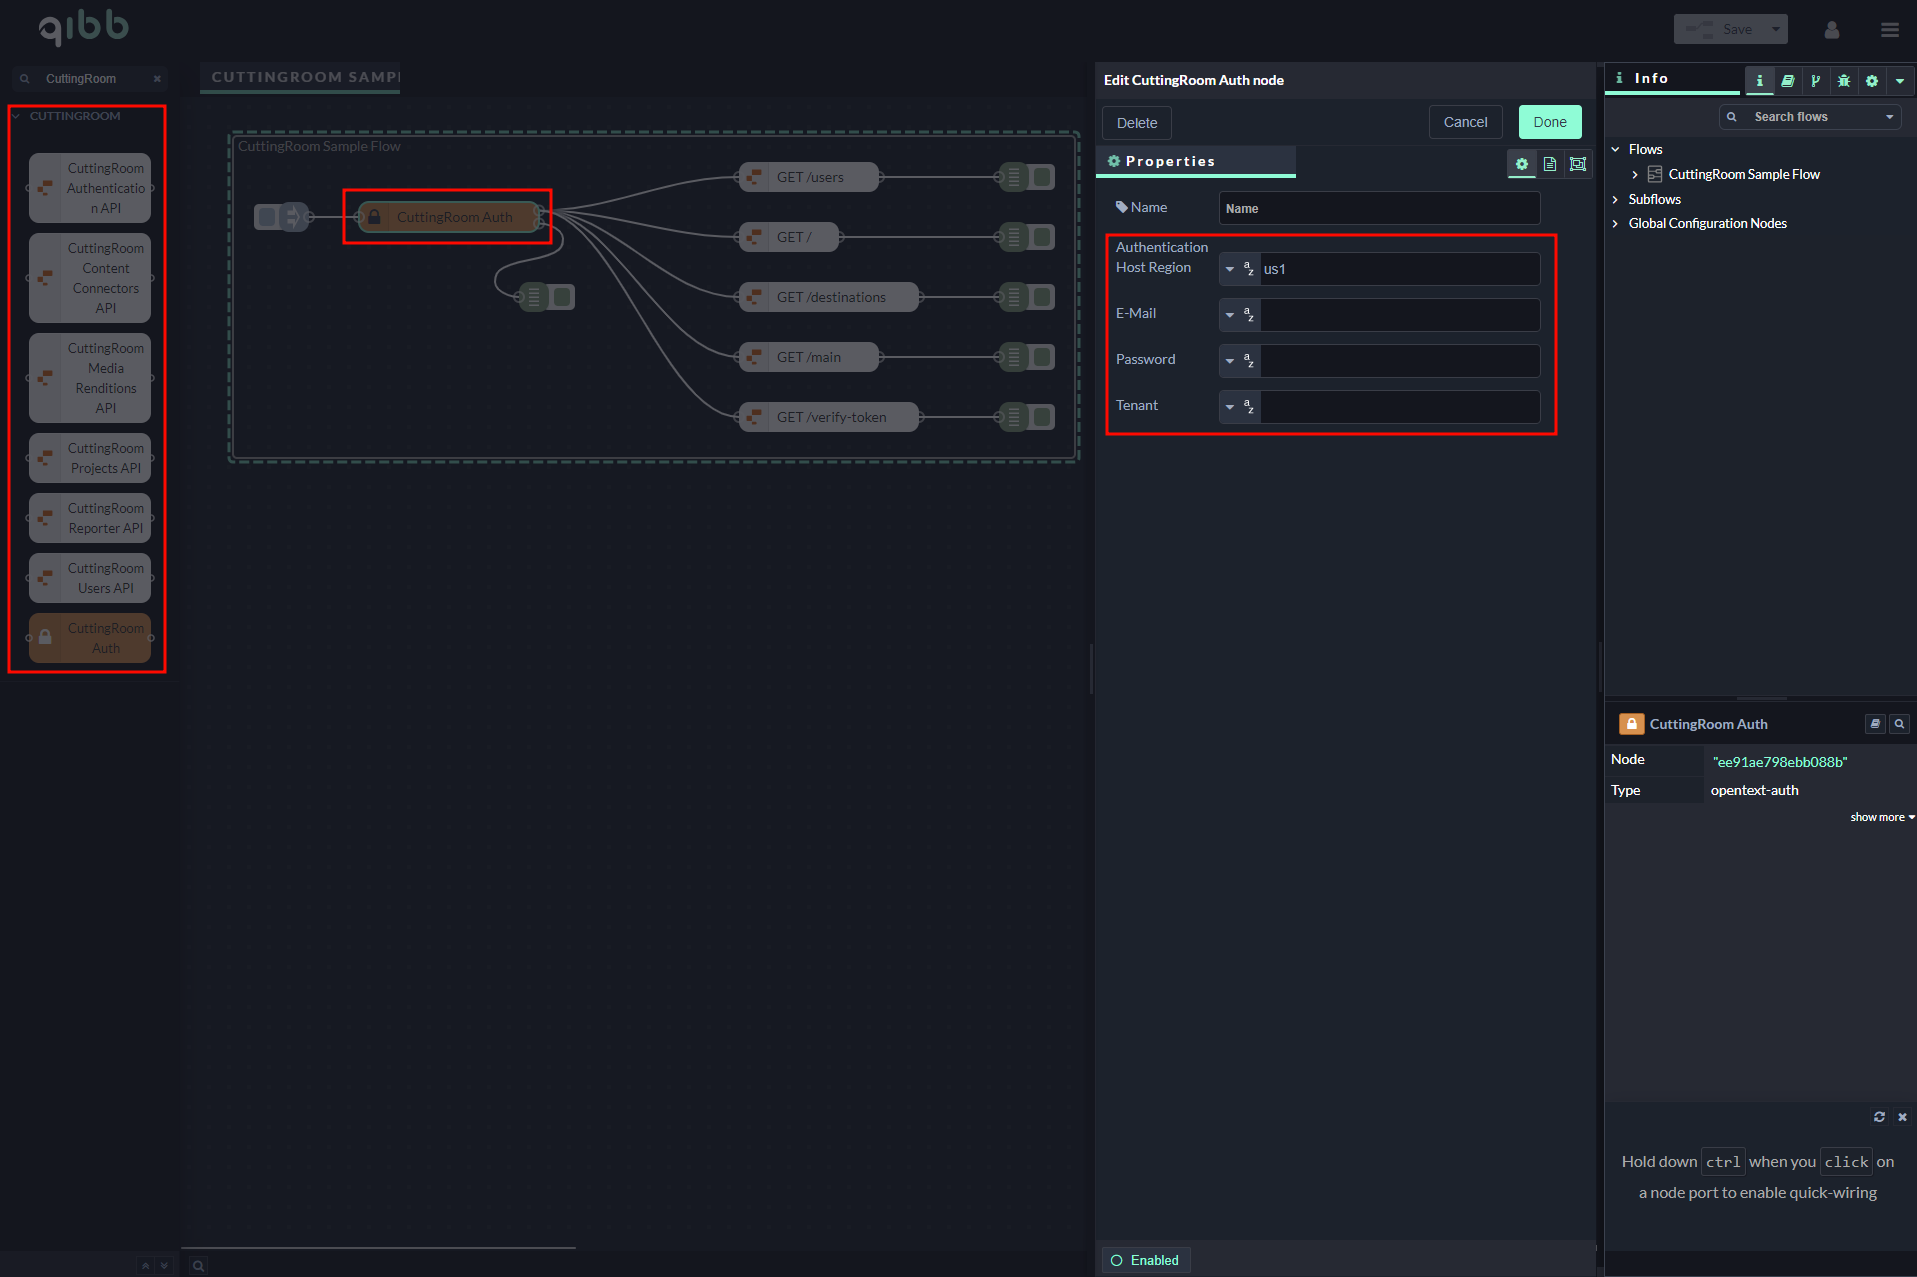Open the configuration nodes gear tab
The height and width of the screenshot is (1277, 1917).
coord(1871,81)
